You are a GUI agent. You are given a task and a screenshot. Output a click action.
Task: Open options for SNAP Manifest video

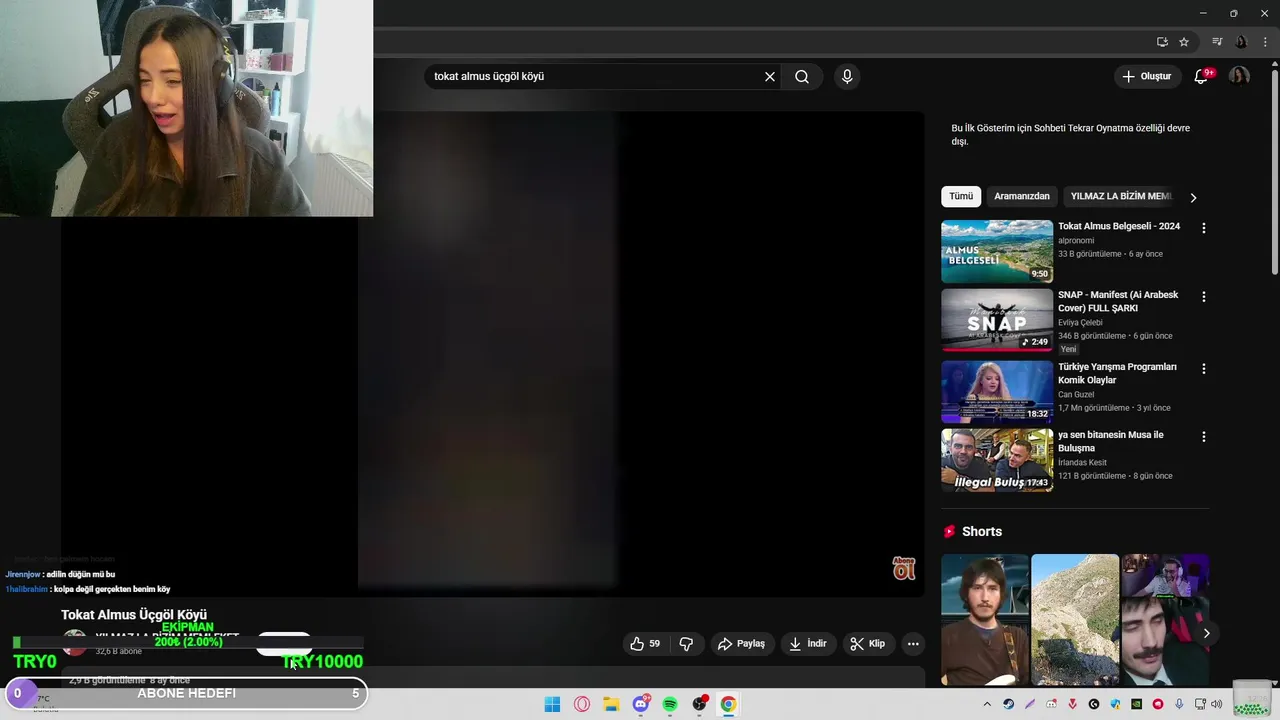(1203, 297)
